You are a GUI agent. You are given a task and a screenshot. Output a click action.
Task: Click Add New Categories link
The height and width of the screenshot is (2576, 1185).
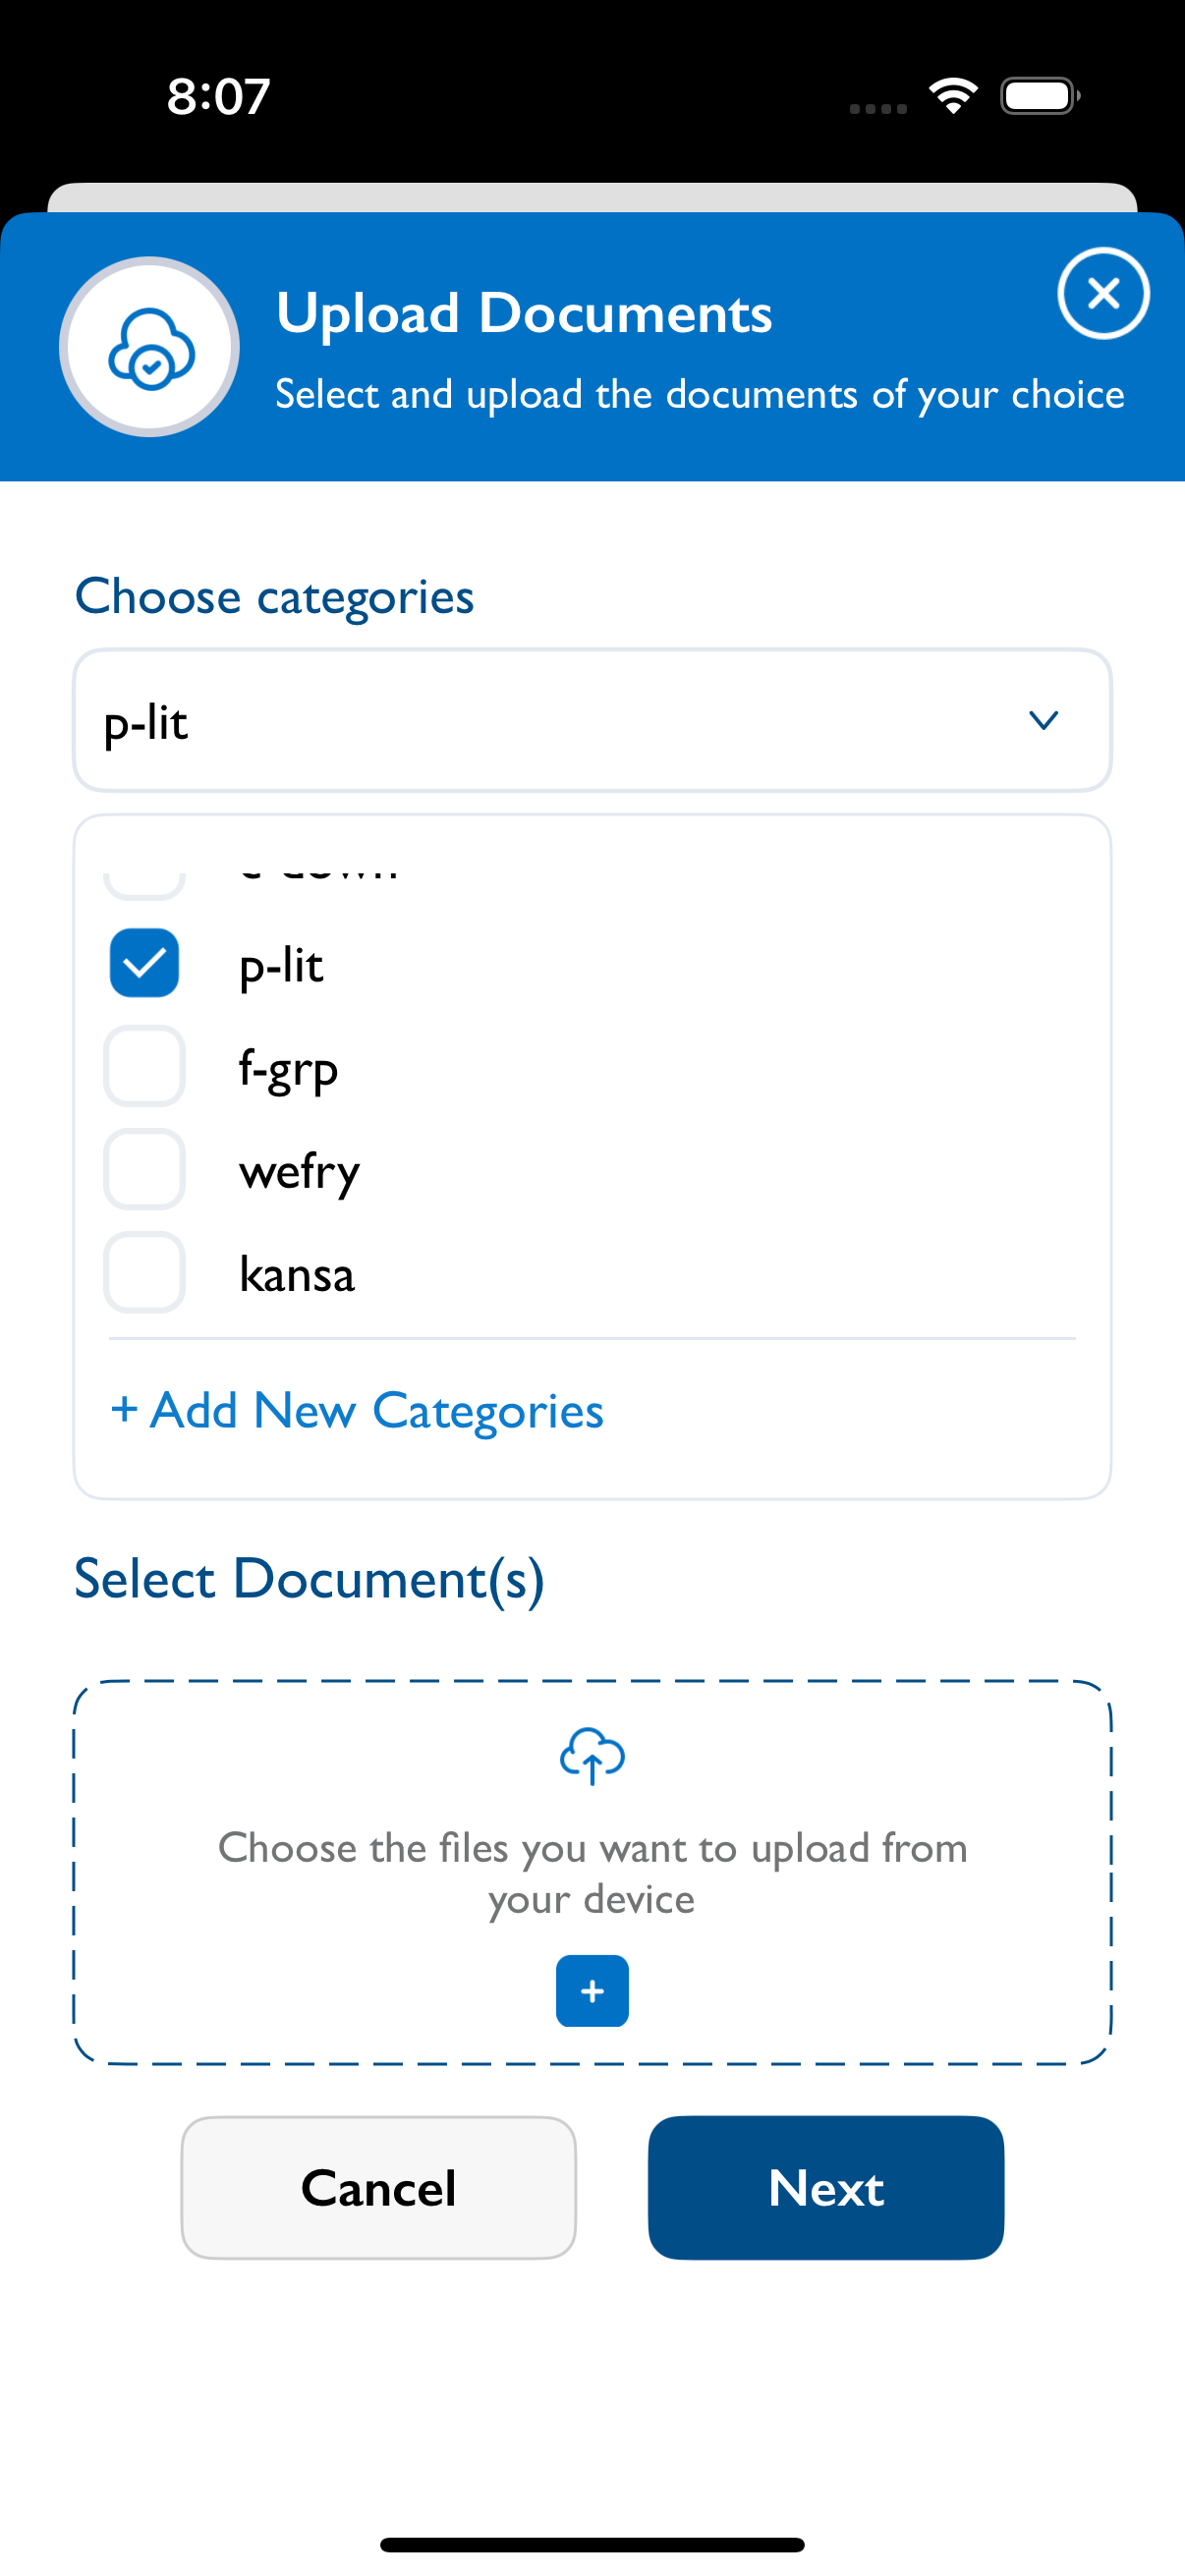coord(357,1410)
